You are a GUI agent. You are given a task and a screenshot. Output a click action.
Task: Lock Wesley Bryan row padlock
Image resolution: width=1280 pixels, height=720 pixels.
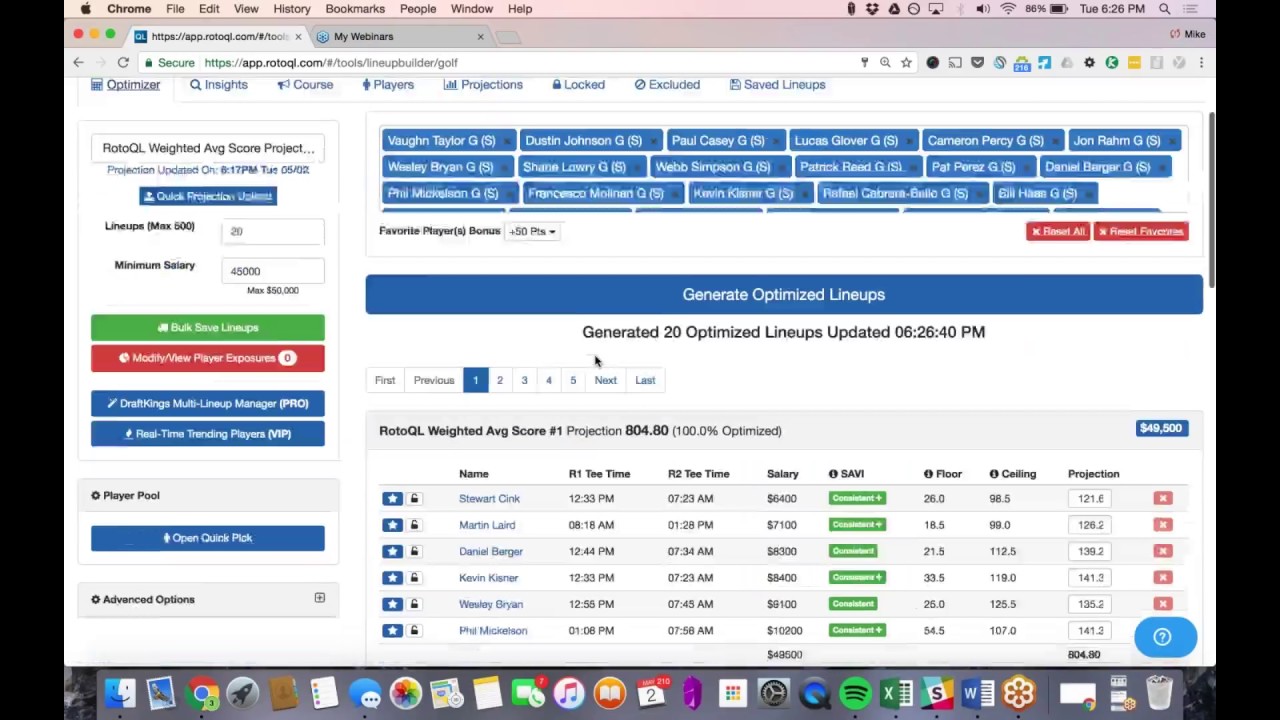414,604
